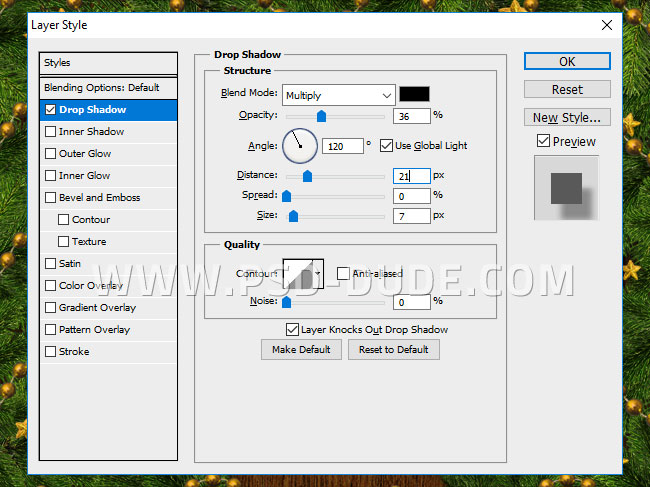Click the Reset button
This screenshot has height=487, width=650.
click(567, 89)
